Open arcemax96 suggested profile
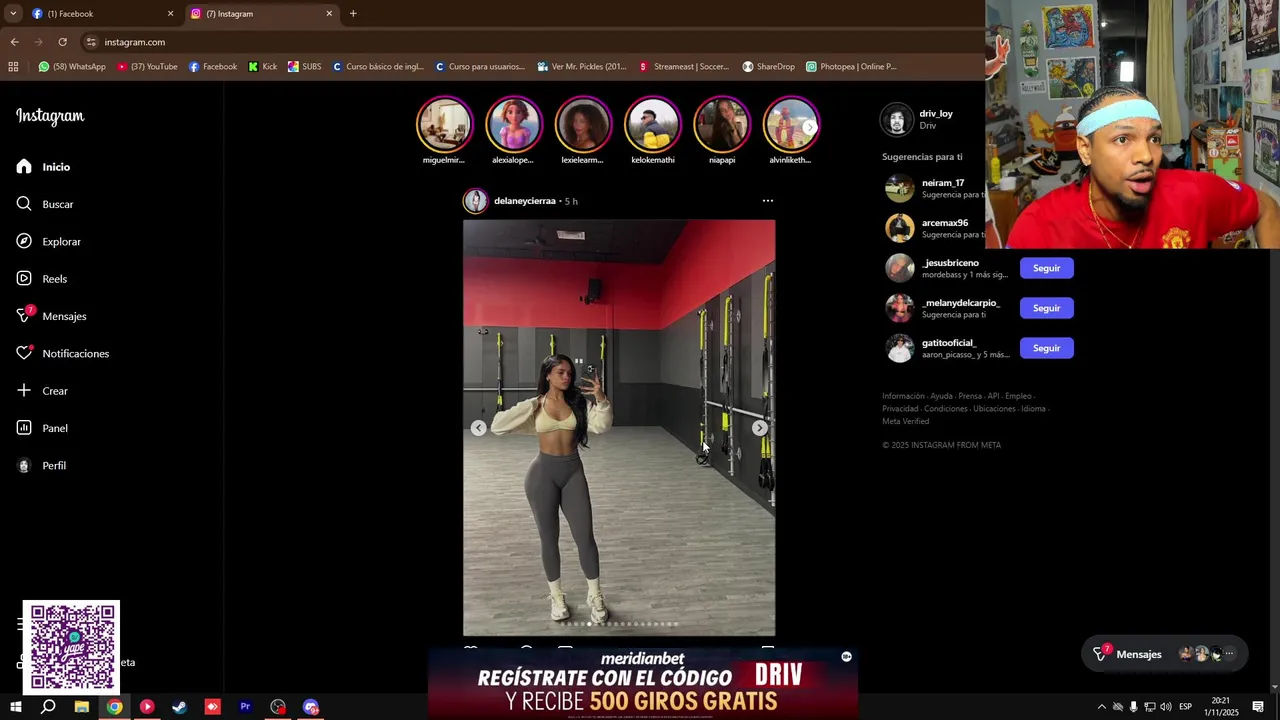Viewport: 1280px width, 720px height. click(945, 223)
